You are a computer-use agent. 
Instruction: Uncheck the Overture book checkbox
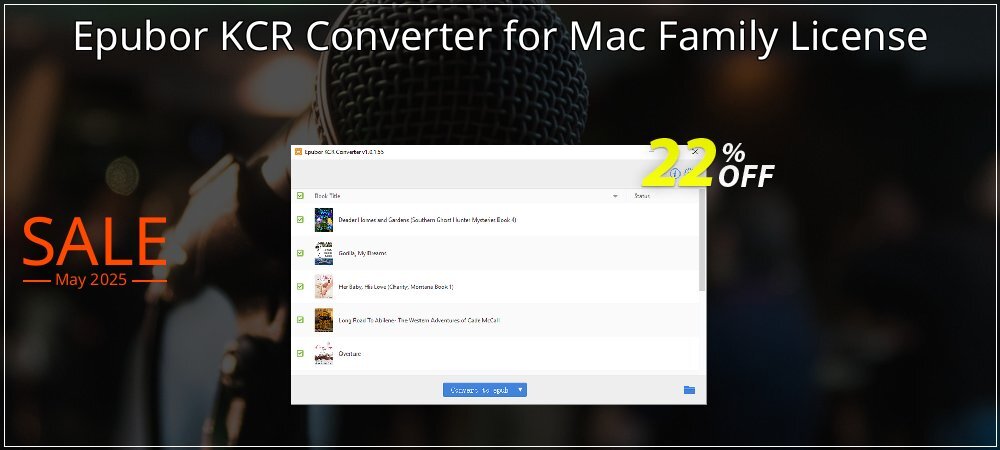tap(300, 354)
